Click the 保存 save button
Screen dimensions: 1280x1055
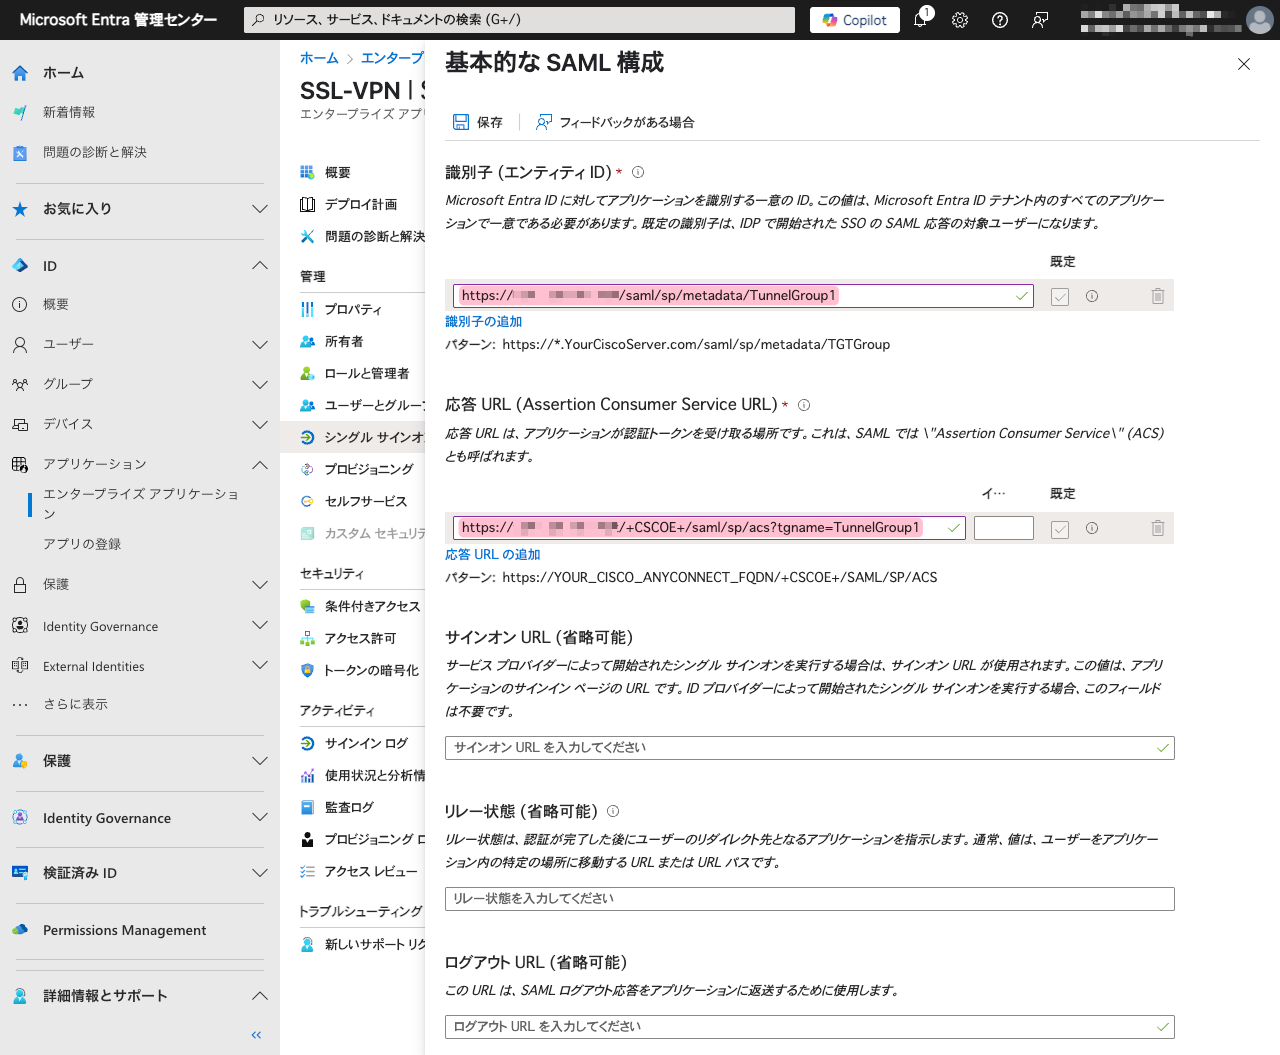[478, 122]
